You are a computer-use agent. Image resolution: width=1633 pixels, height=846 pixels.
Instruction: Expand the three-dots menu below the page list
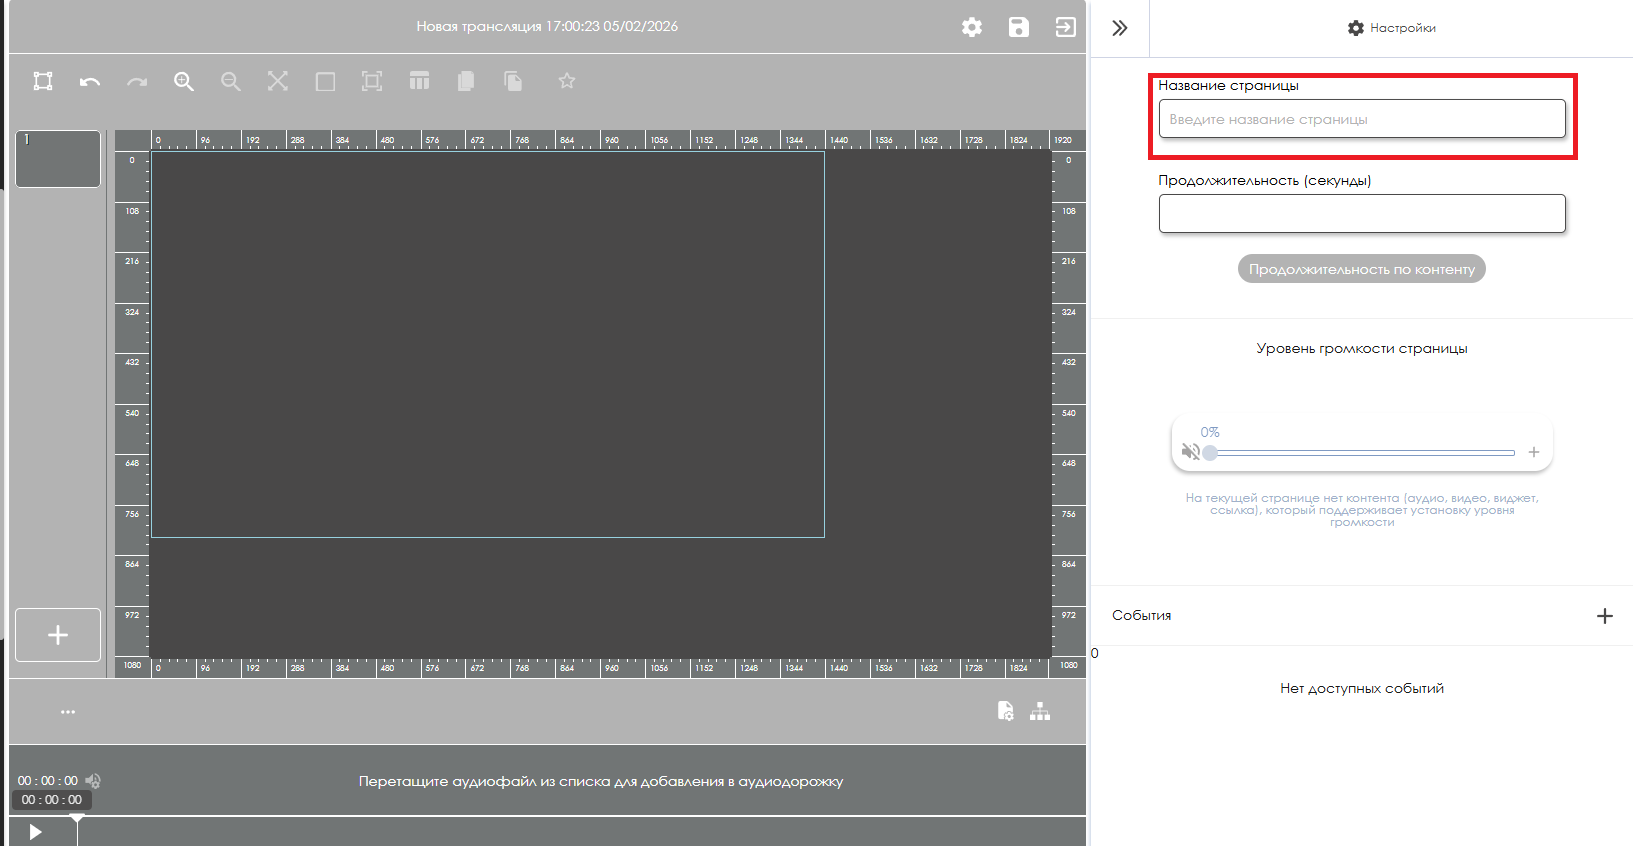point(68,712)
